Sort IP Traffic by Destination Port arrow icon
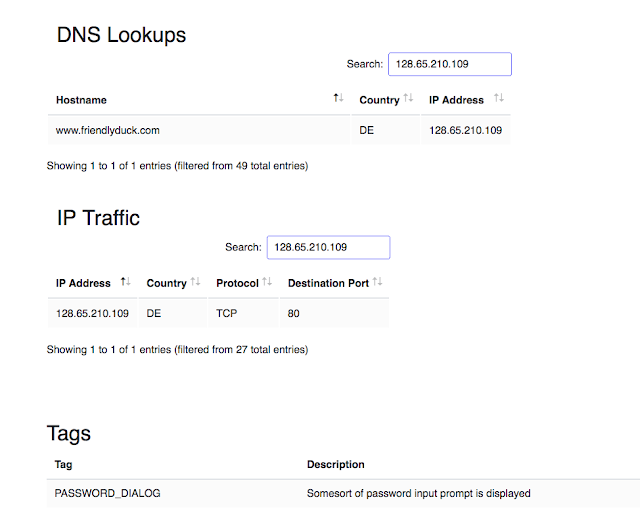The image size is (640, 516). click(x=378, y=281)
